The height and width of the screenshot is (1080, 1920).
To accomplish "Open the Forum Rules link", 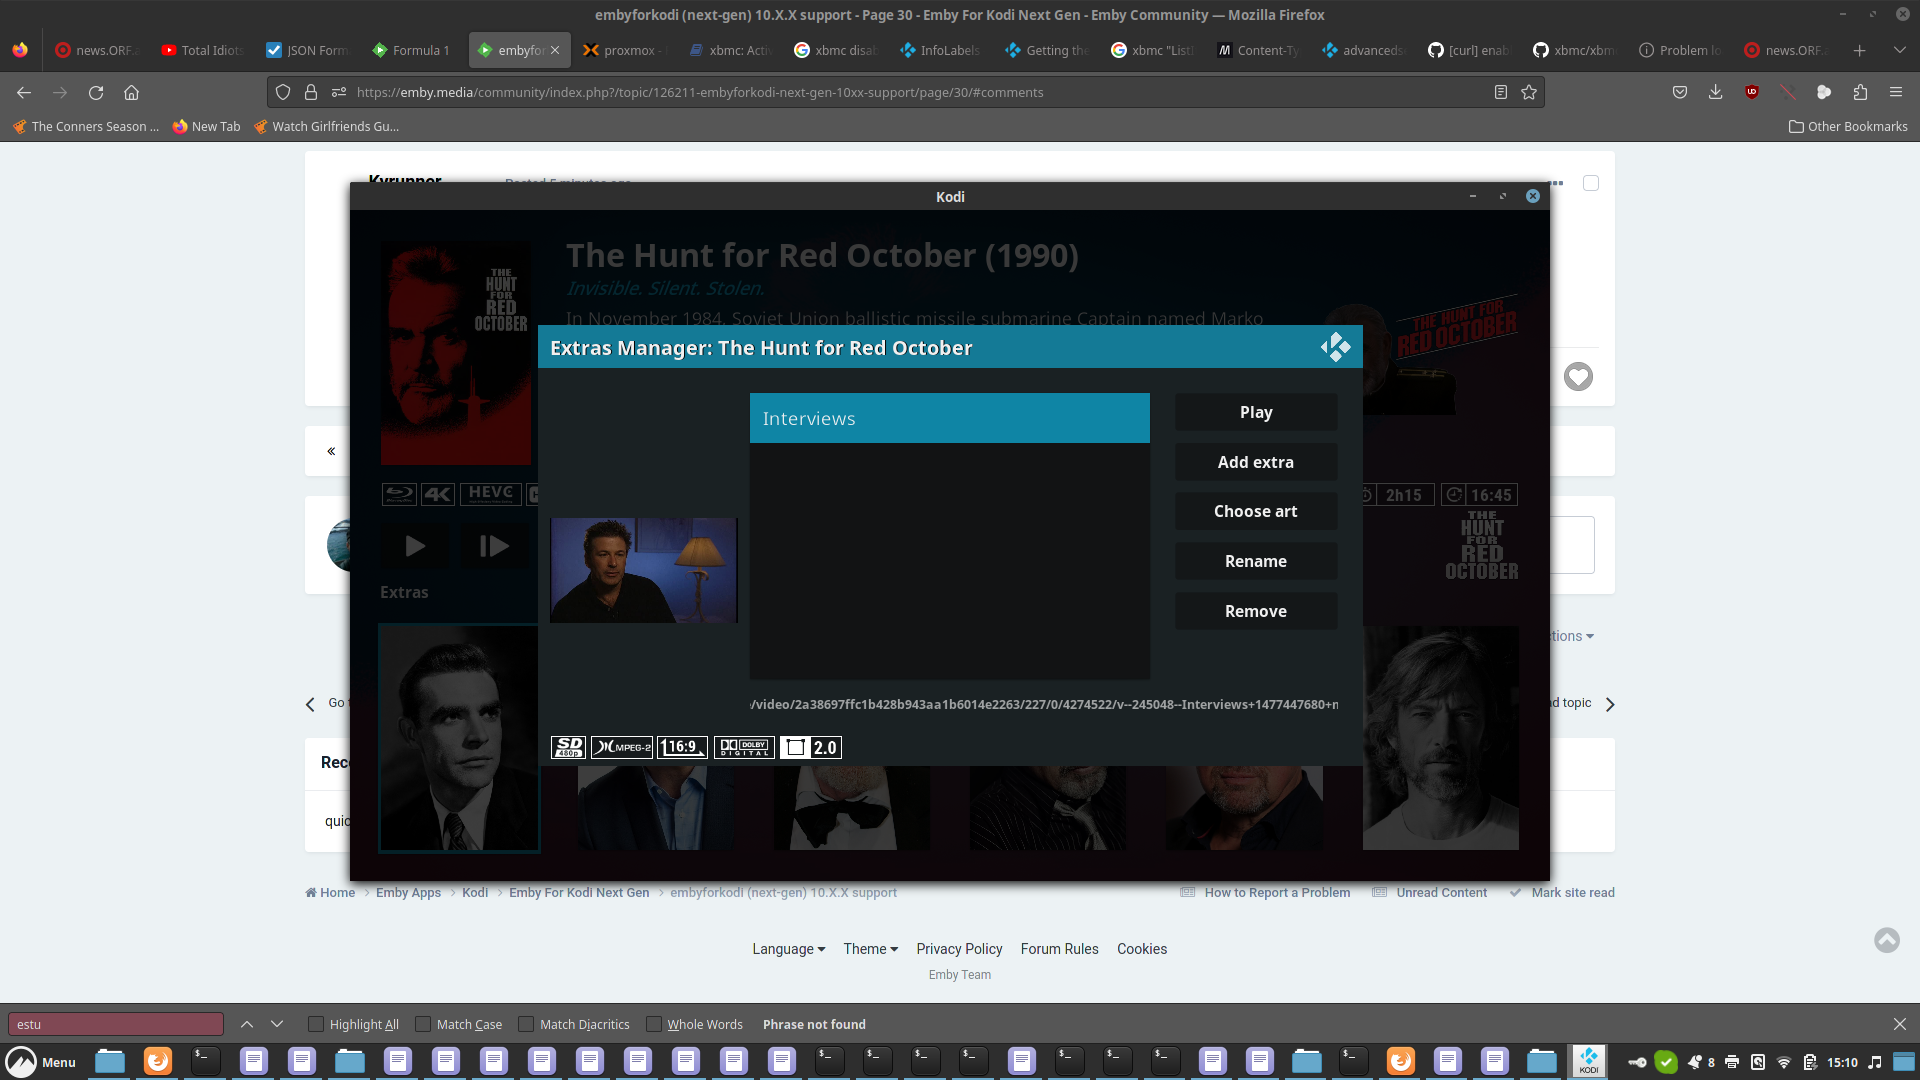I will (x=1059, y=949).
